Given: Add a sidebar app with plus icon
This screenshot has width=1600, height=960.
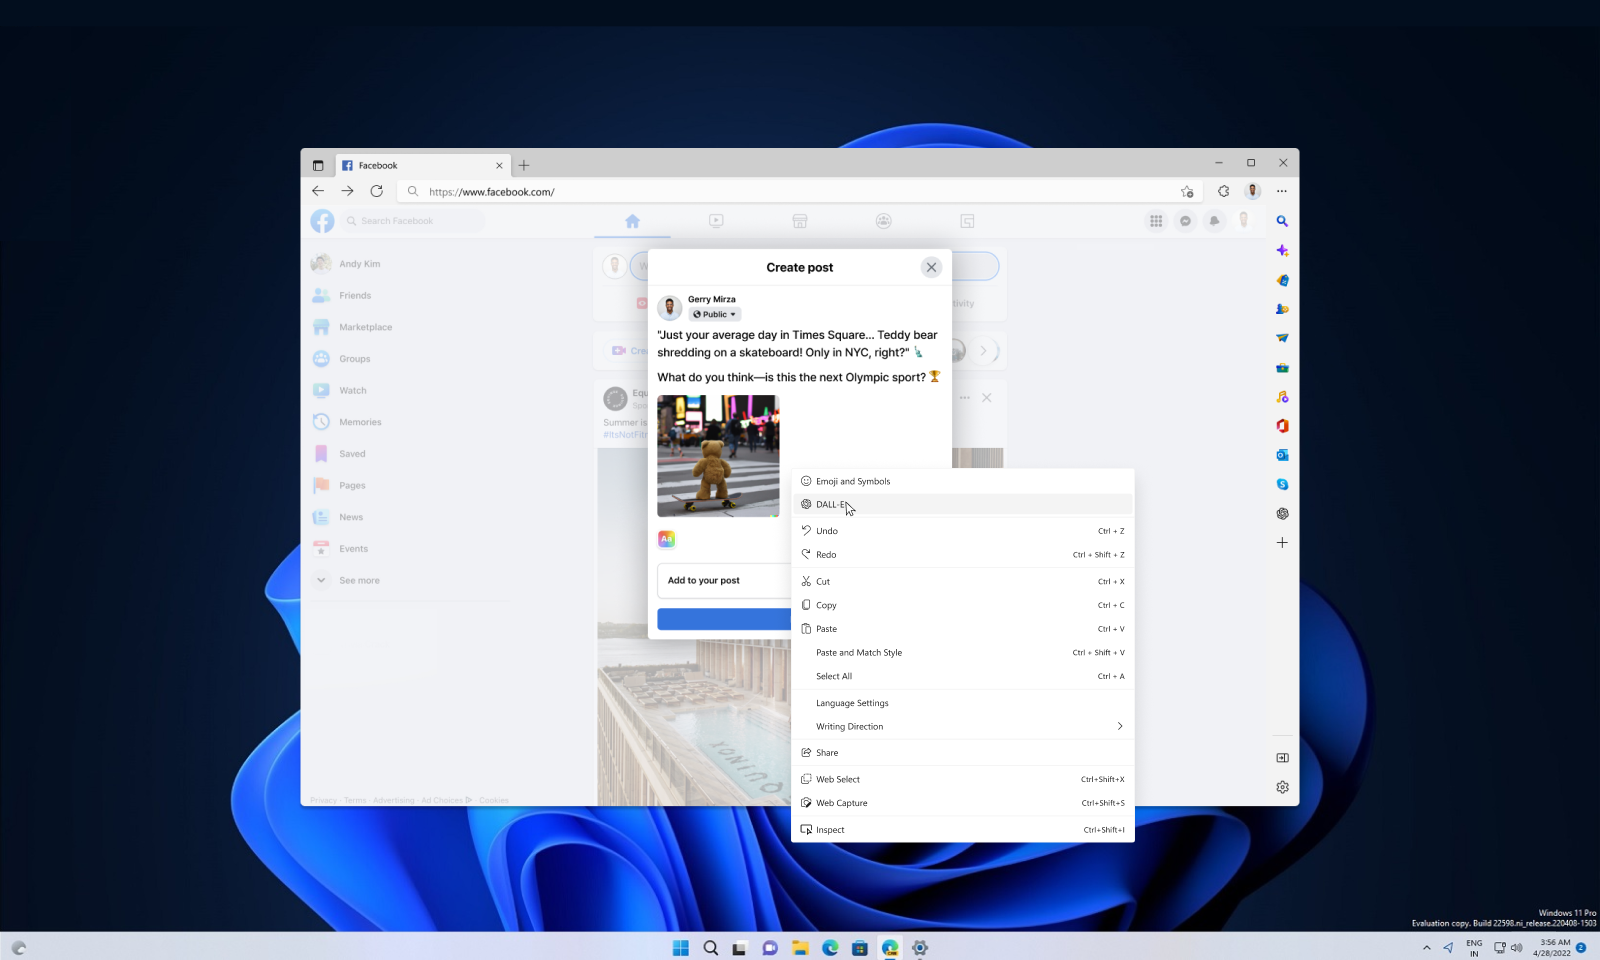Looking at the screenshot, I should 1282,543.
